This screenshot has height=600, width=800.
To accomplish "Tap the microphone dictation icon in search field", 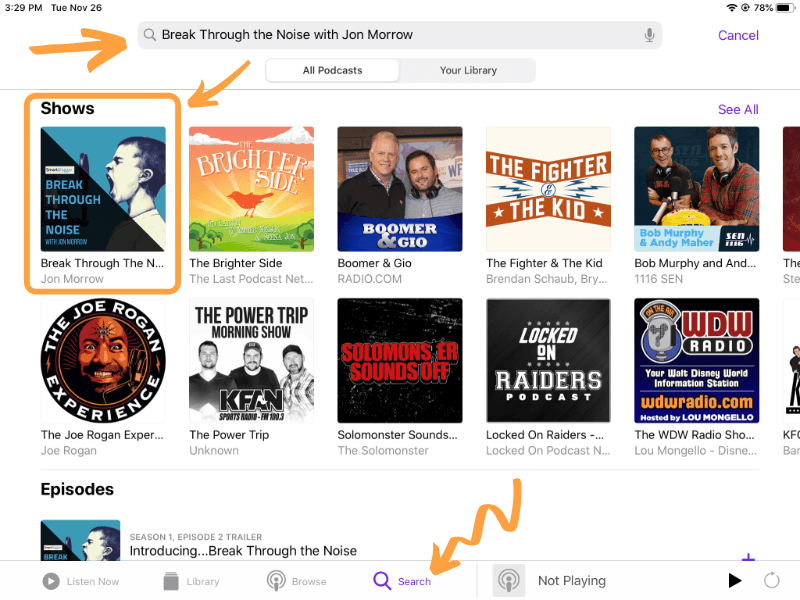I will tap(649, 35).
